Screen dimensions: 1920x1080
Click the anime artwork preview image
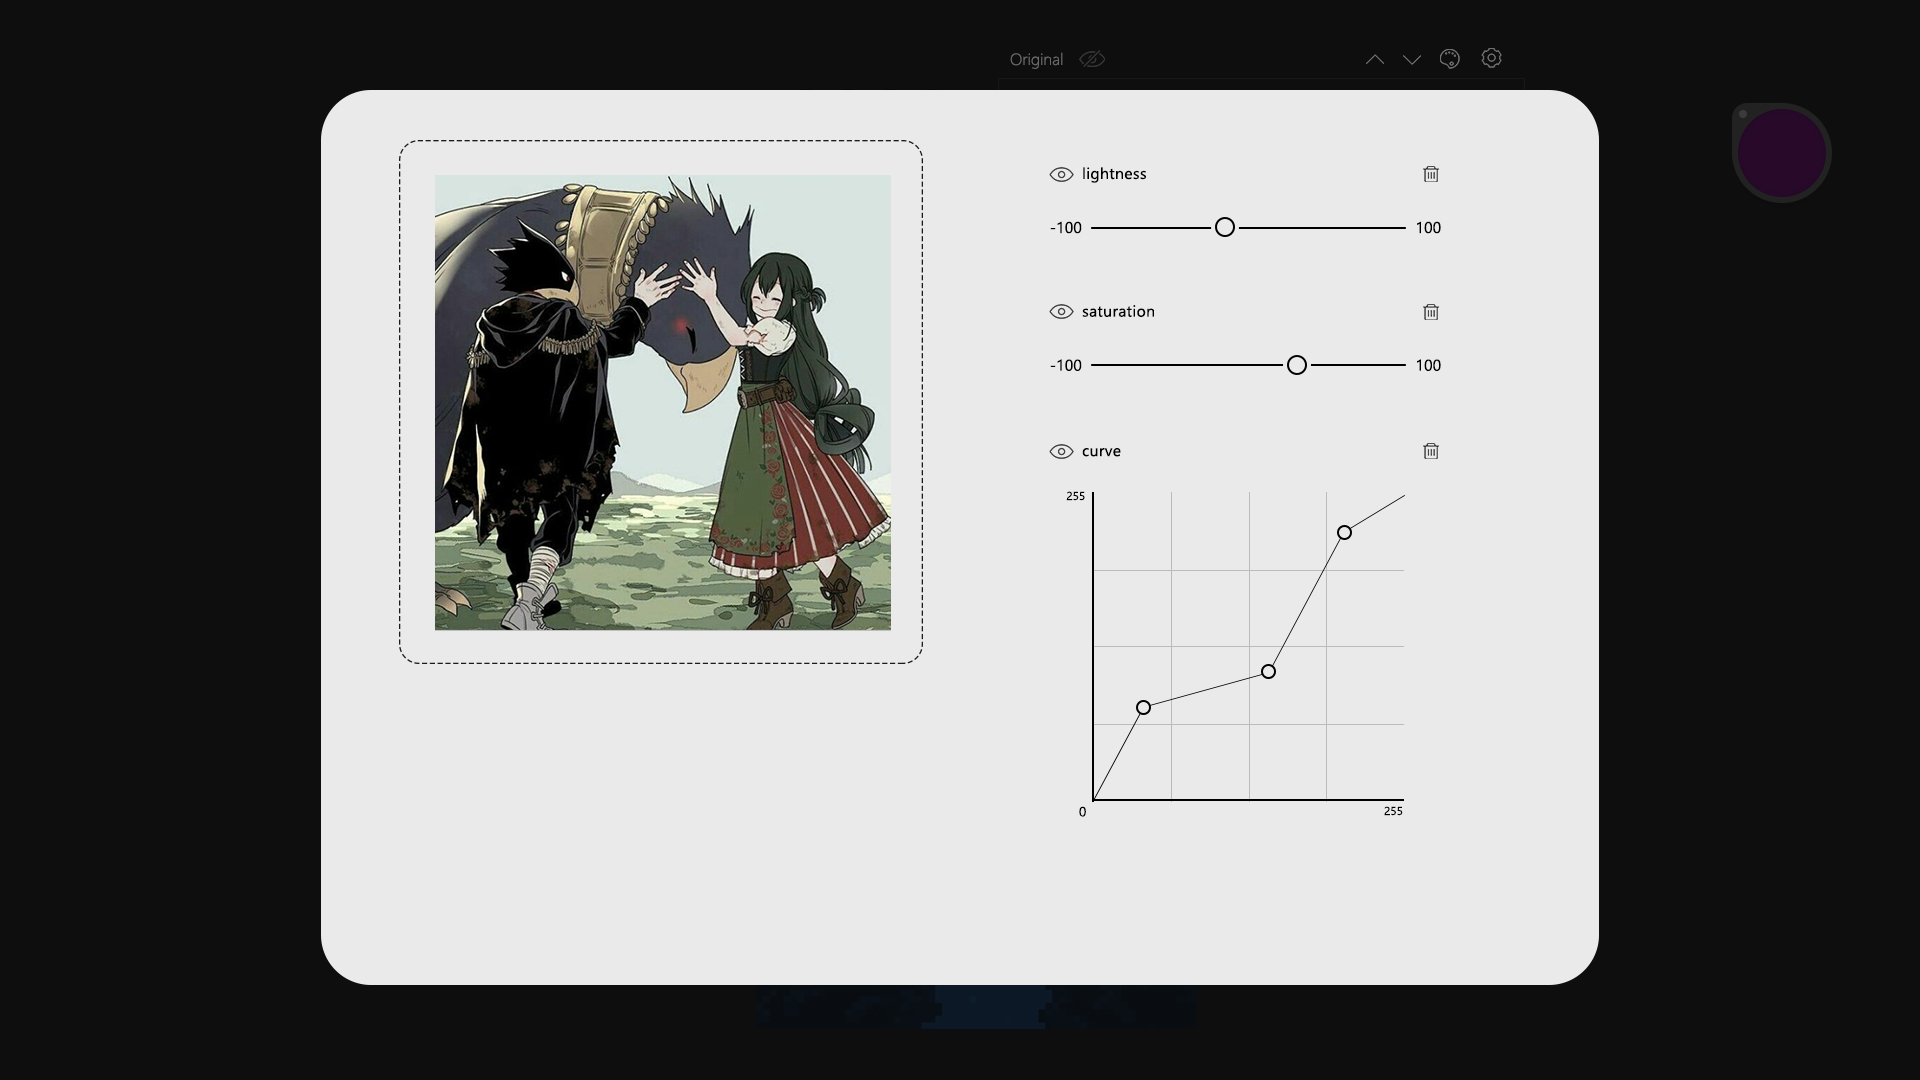(x=662, y=402)
